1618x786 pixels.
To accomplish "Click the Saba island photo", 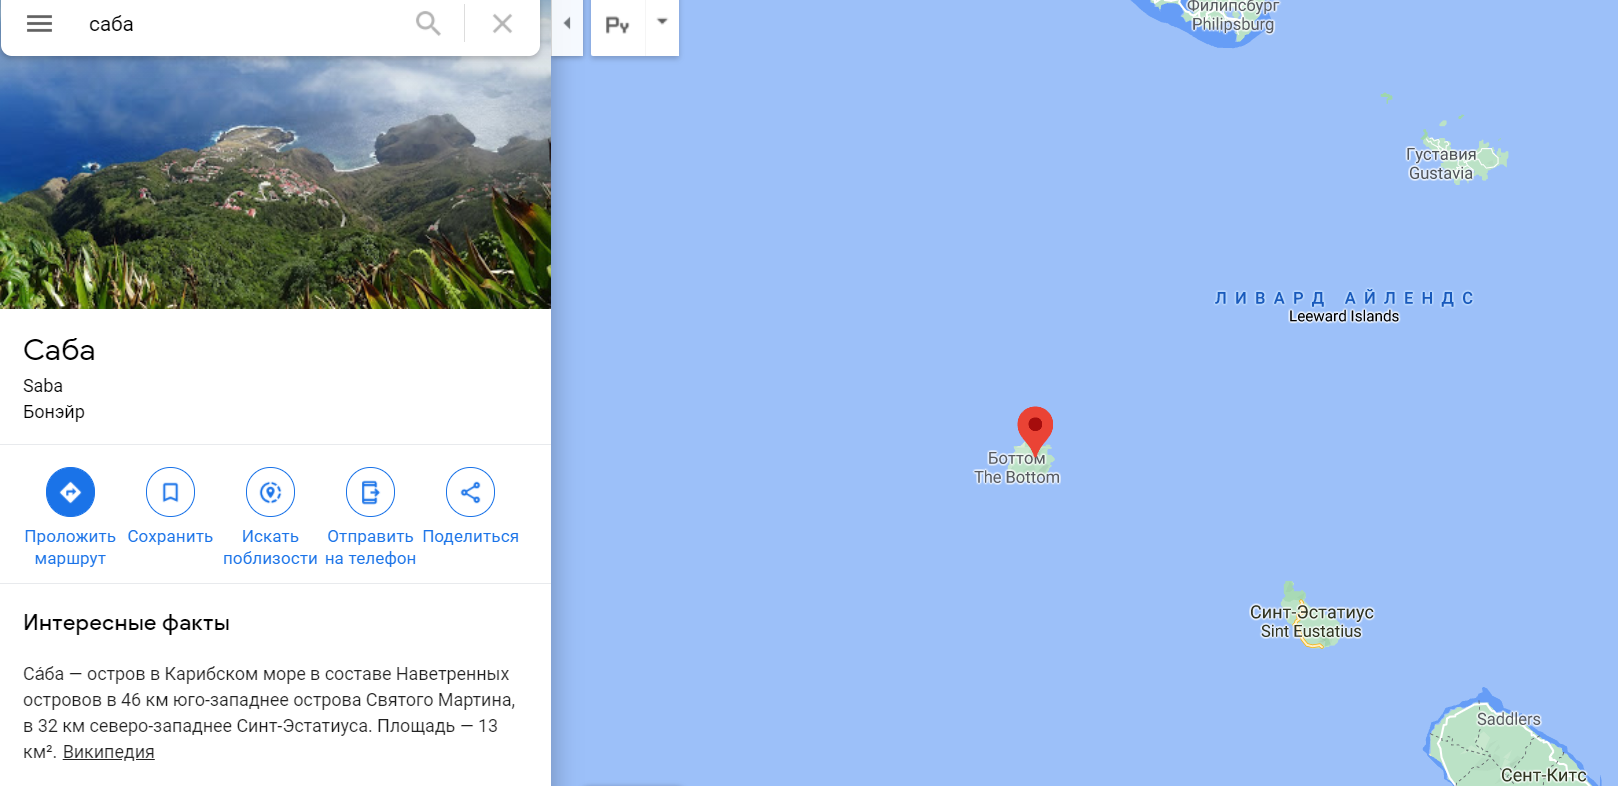I will pyautogui.click(x=275, y=182).
